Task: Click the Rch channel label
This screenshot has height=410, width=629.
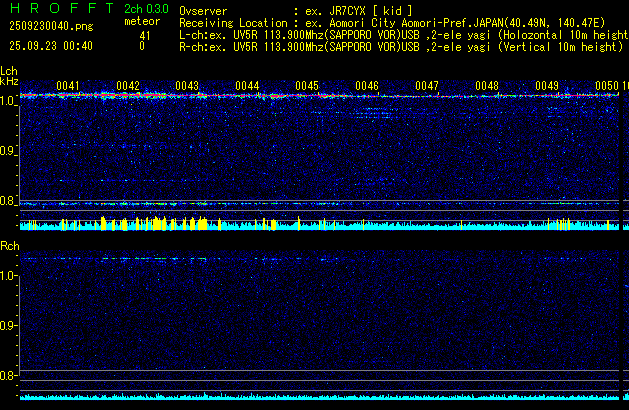Action: point(10,246)
